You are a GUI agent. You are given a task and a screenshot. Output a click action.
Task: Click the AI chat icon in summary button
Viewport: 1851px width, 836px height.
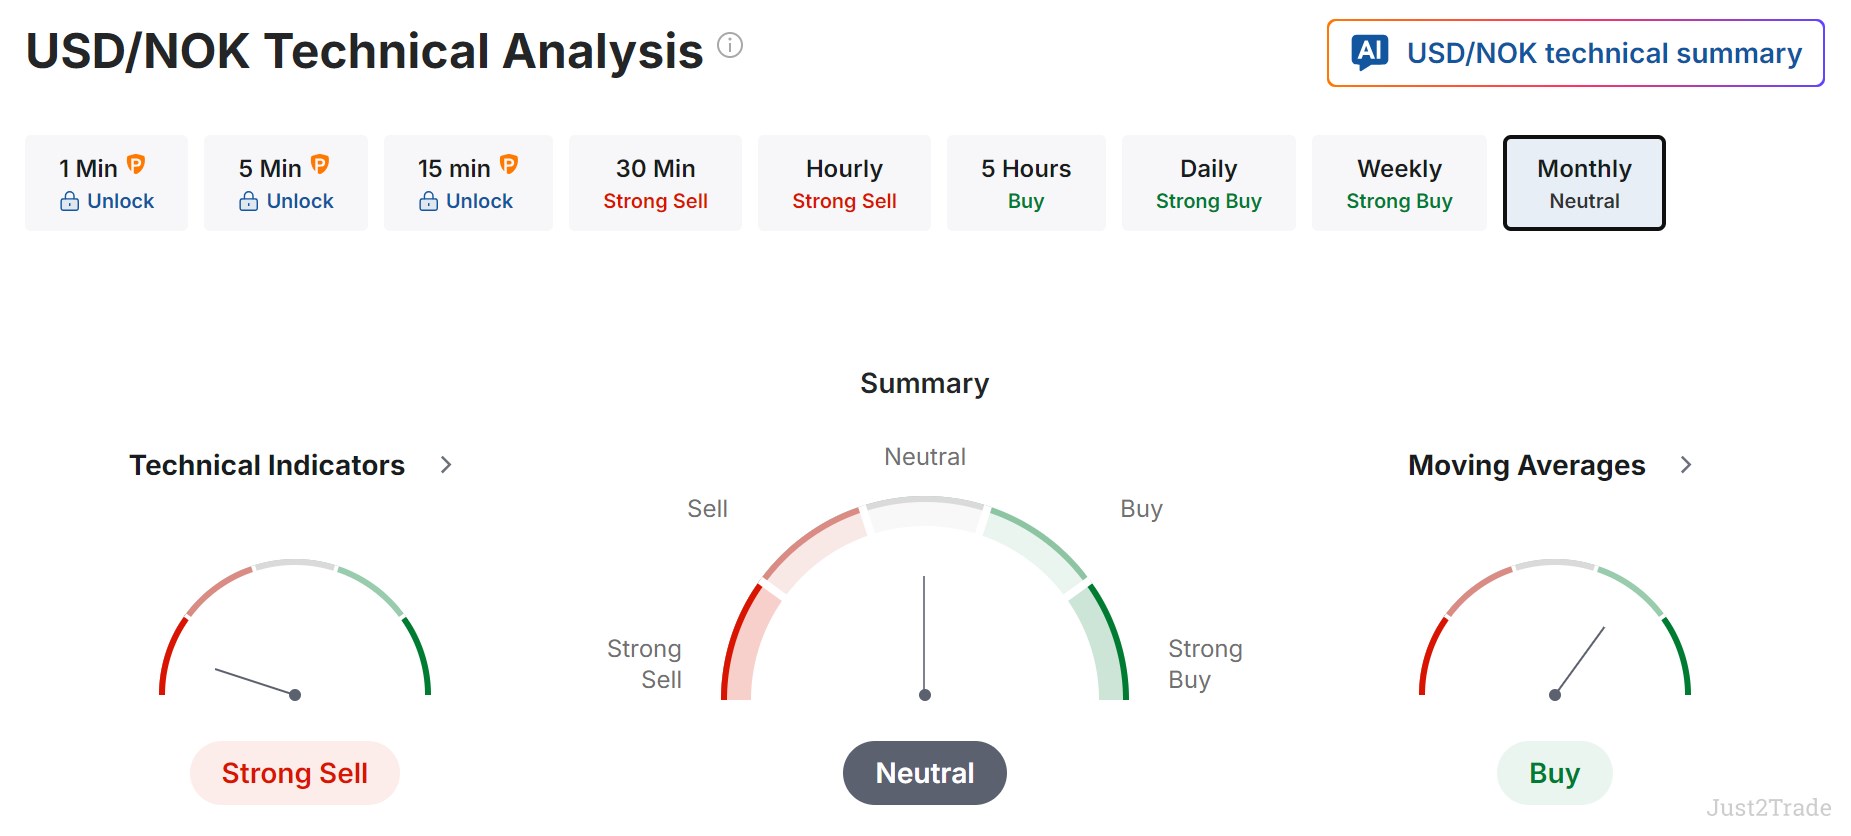pyautogui.click(x=1370, y=52)
